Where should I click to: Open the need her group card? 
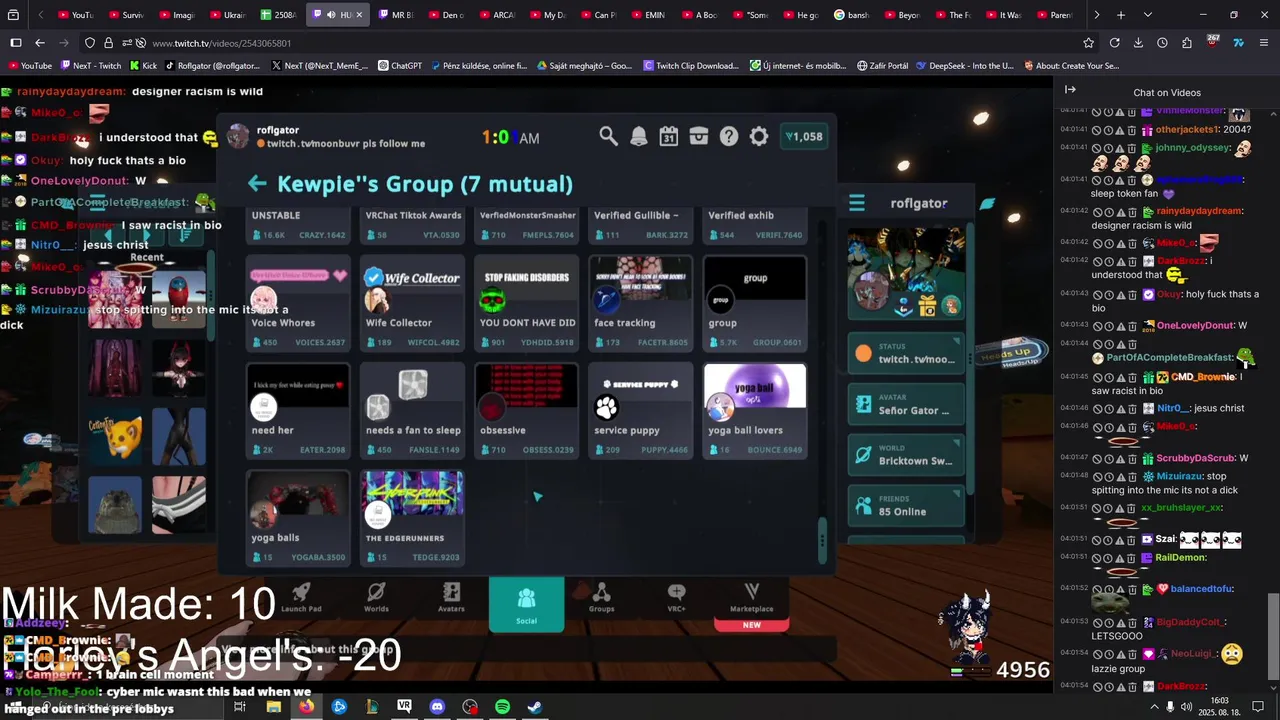coord(298,411)
